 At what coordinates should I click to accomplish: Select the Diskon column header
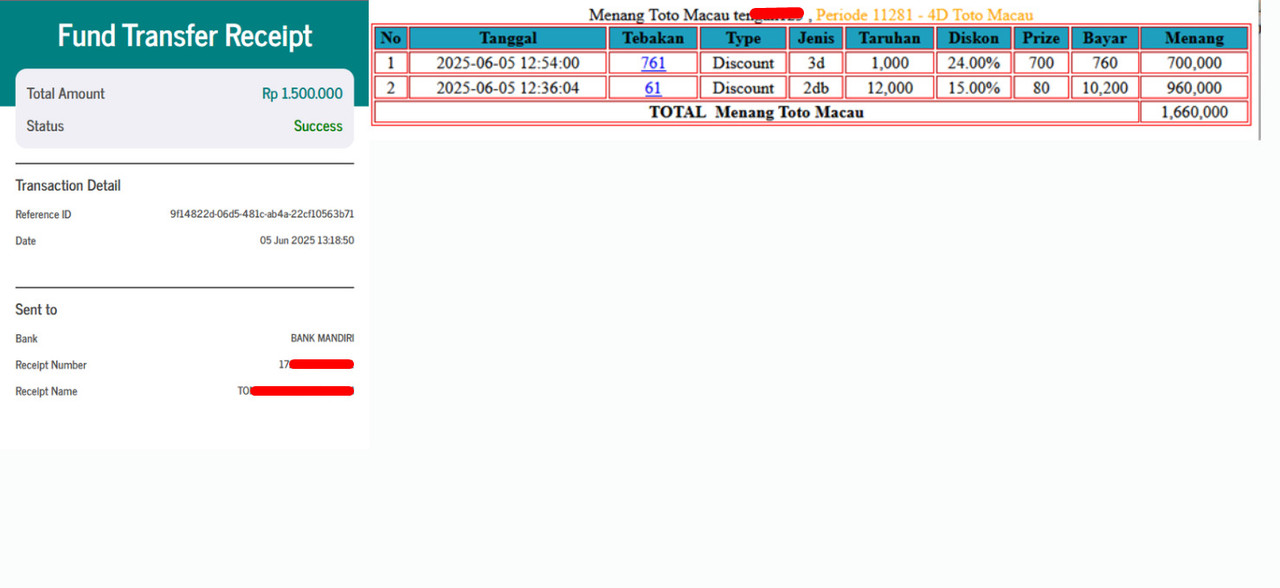coord(974,38)
